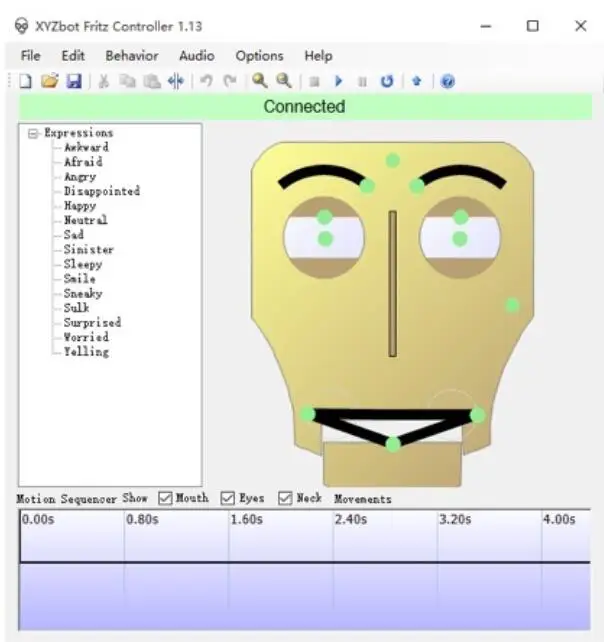Viewport: 604px width, 642px height.
Task: Open the File menu
Action: tap(31, 56)
